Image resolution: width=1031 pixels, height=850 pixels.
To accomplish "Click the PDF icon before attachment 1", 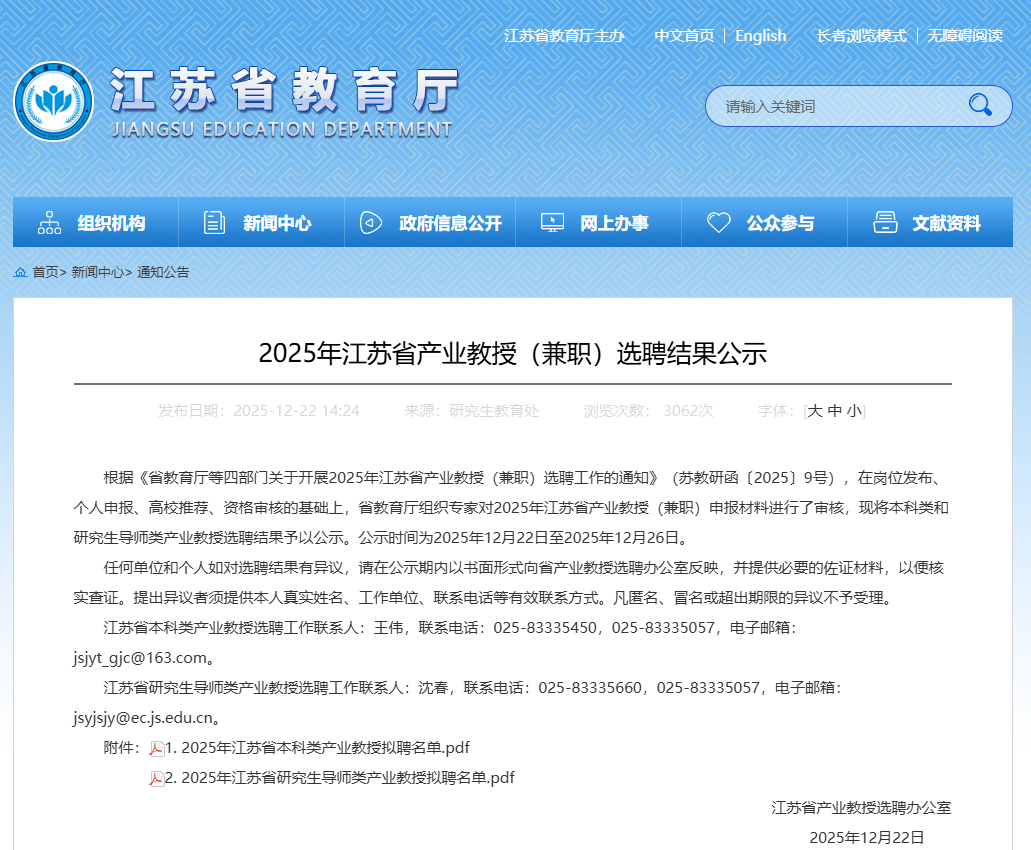I will [x=156, y=747].
